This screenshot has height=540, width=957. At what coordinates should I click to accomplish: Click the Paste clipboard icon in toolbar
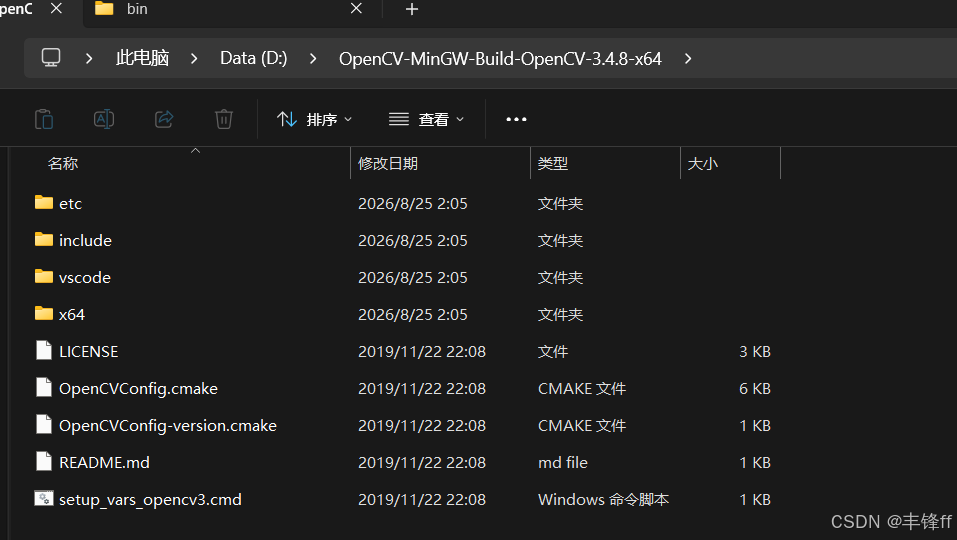(44, 119)
